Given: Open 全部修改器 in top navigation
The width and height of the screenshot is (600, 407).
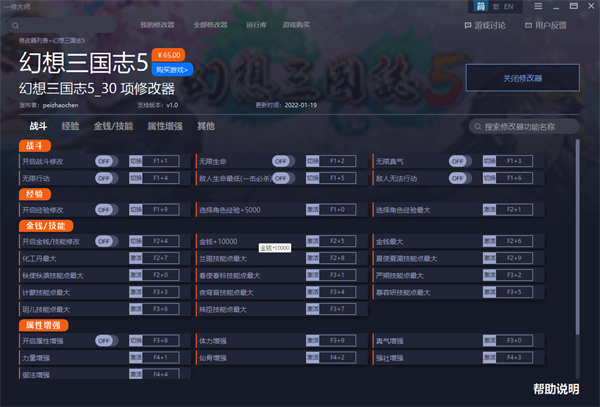Looking at the screenshot, I should pyautogui.click(x=210, y=25).
